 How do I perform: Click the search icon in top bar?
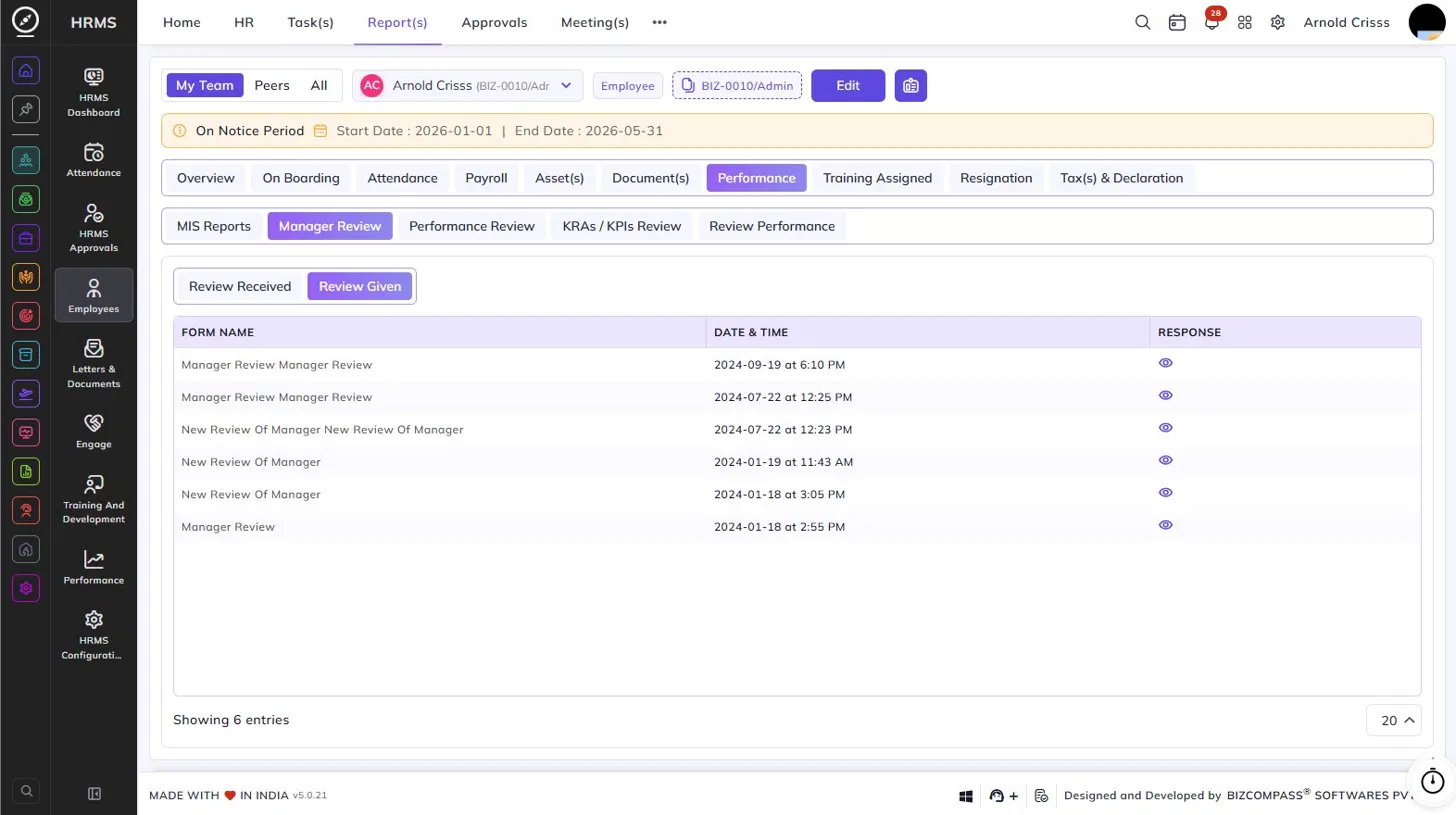(1143, 22)
